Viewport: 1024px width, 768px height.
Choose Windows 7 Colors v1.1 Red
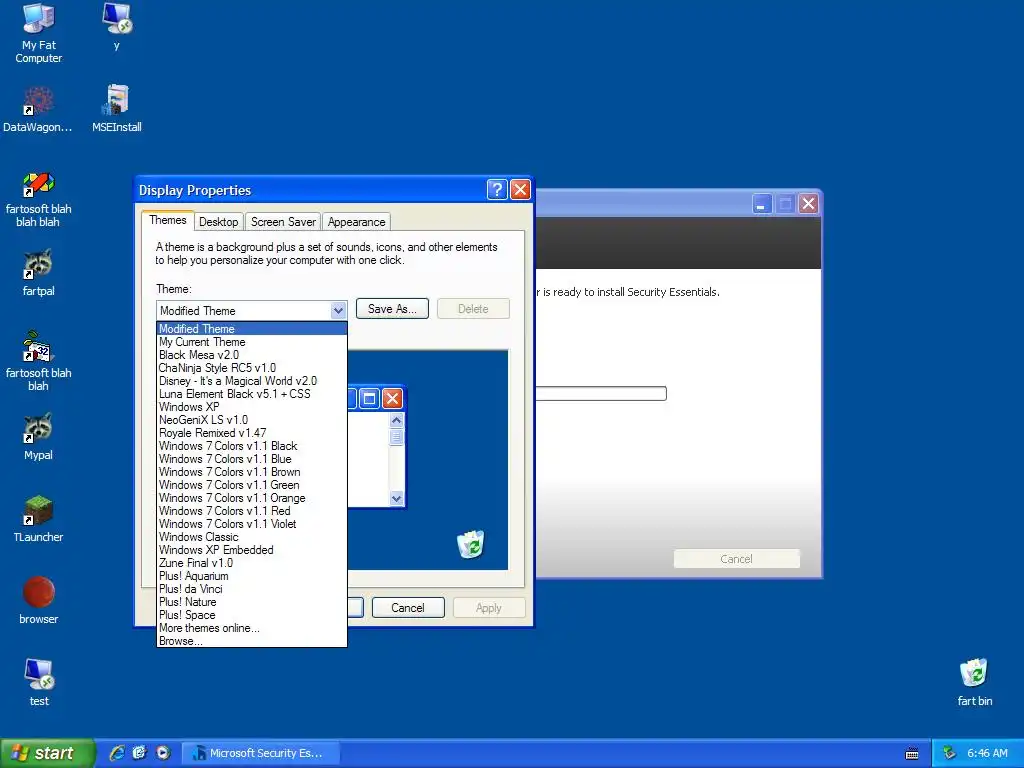click(252, 511)
